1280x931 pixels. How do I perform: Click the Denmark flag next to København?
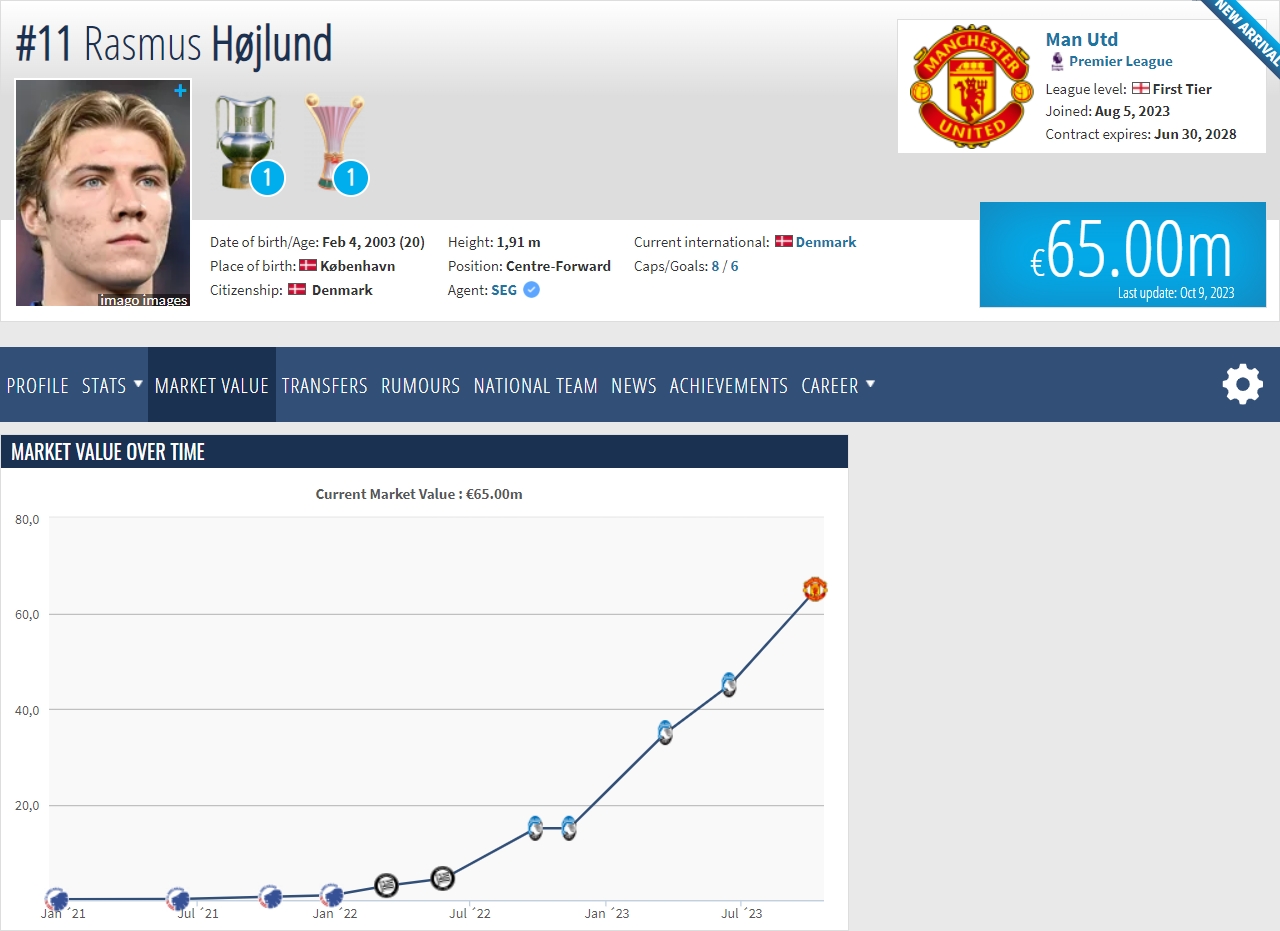[x=308, y=266]
